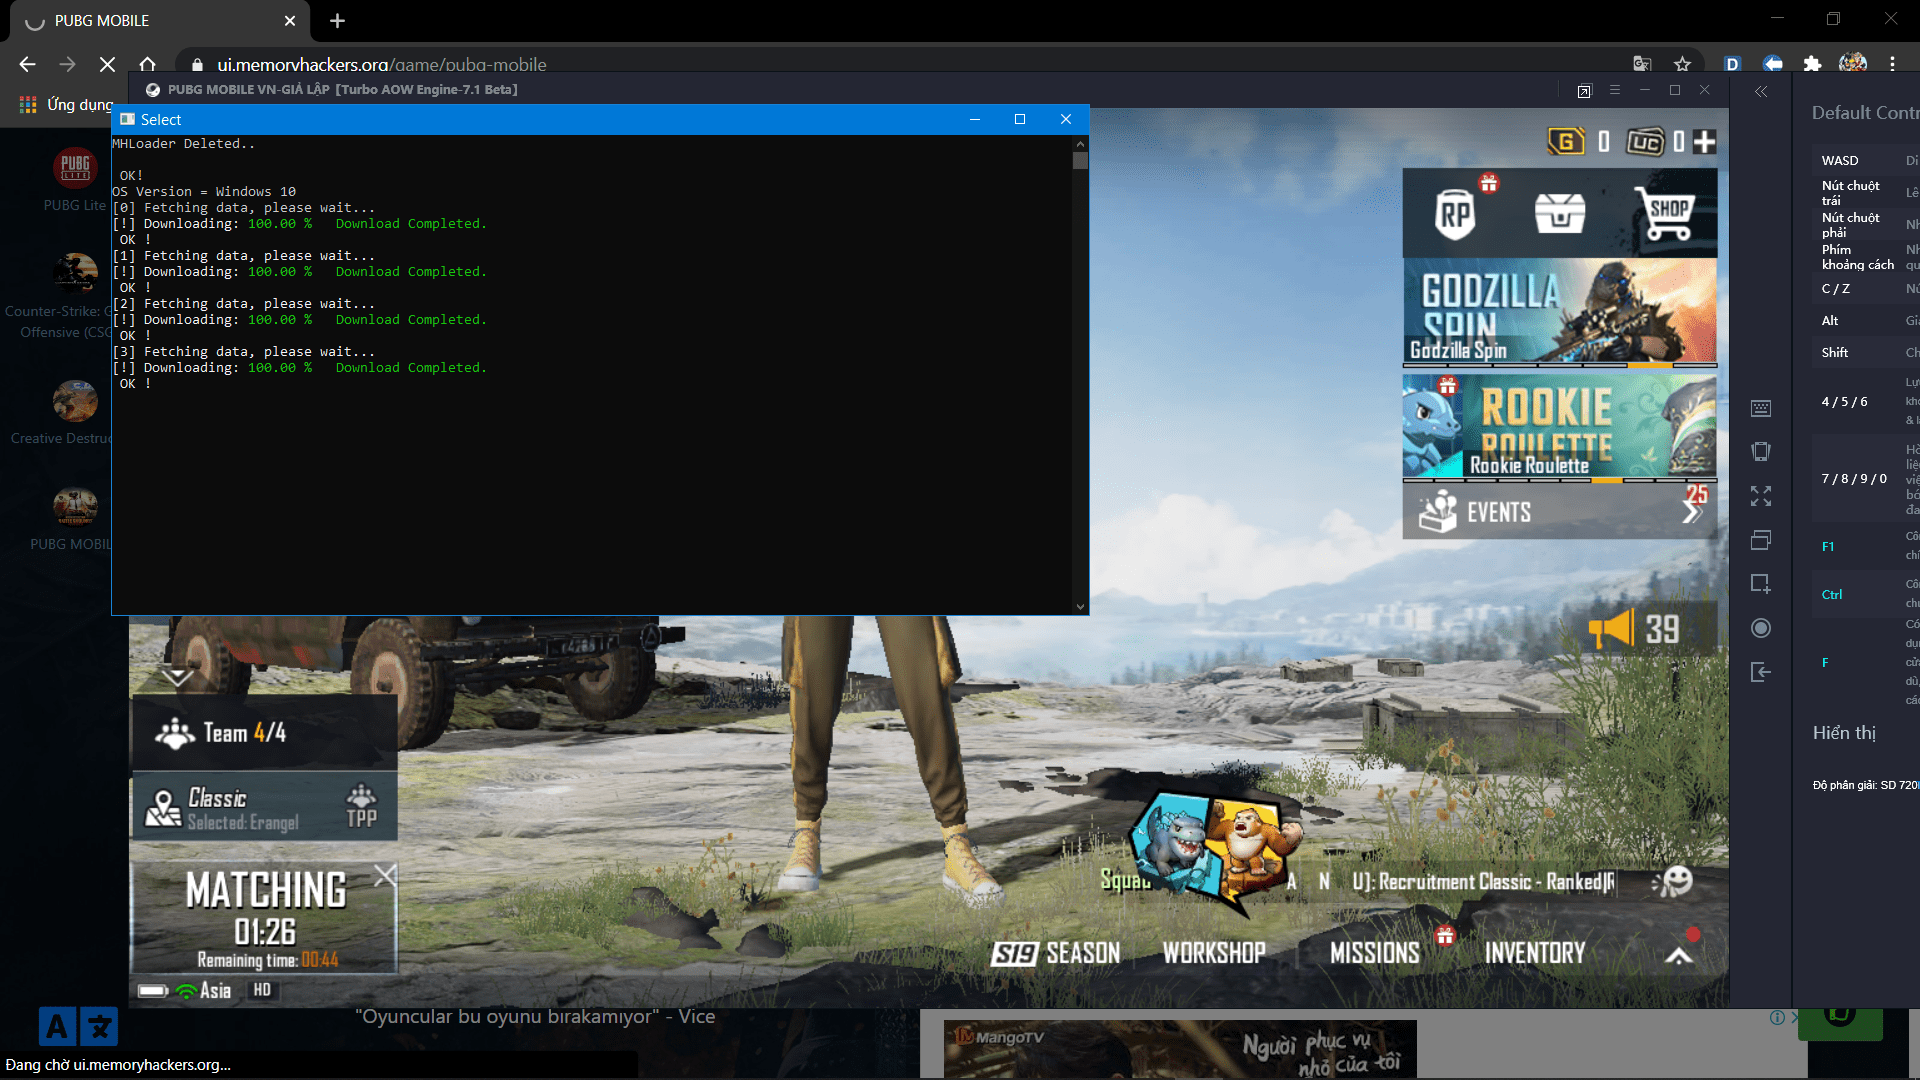Open the Godzilla Spin banner
Image resolution: width=1920 pixels, height=1080 pixels.
(1560, 312)
